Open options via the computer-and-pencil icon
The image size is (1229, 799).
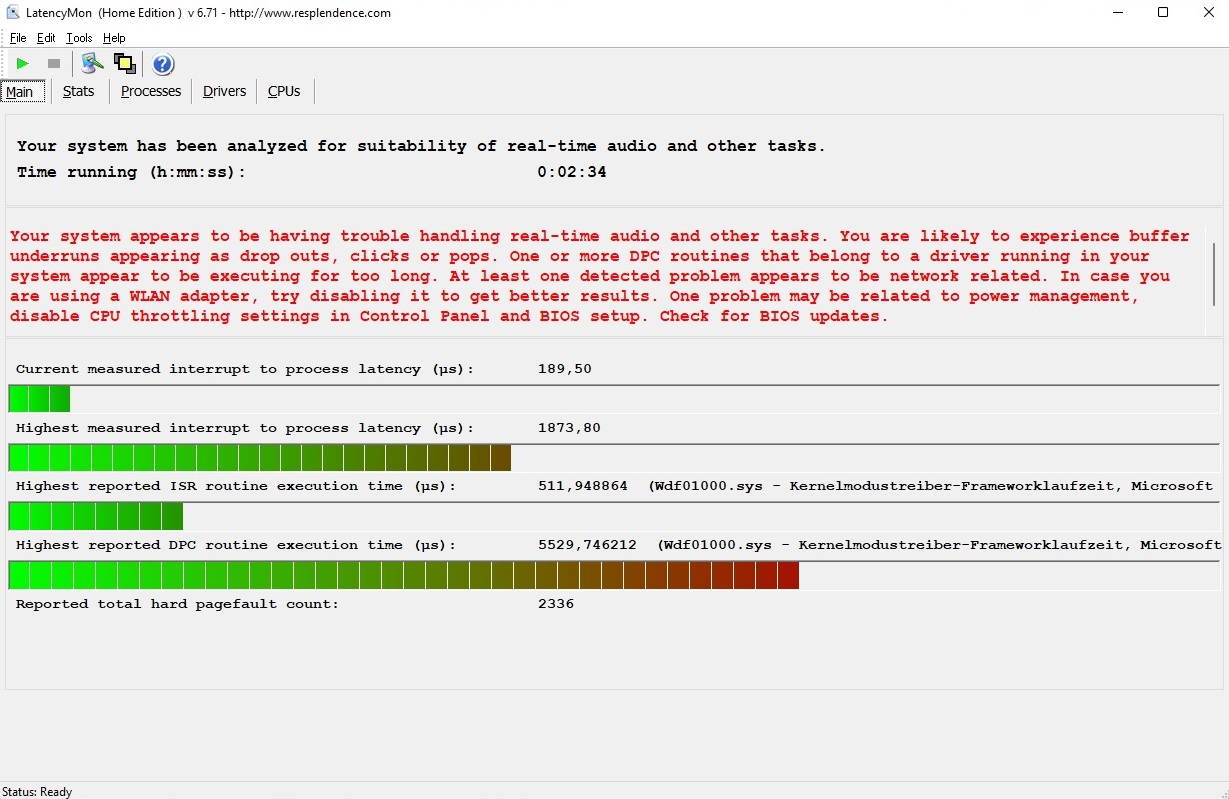click(92, 64)
